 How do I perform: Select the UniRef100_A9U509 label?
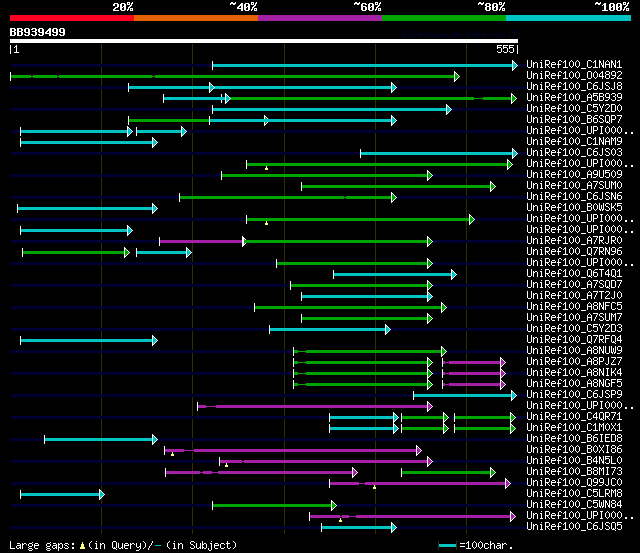pyautogui.click(x=574, y=175)
